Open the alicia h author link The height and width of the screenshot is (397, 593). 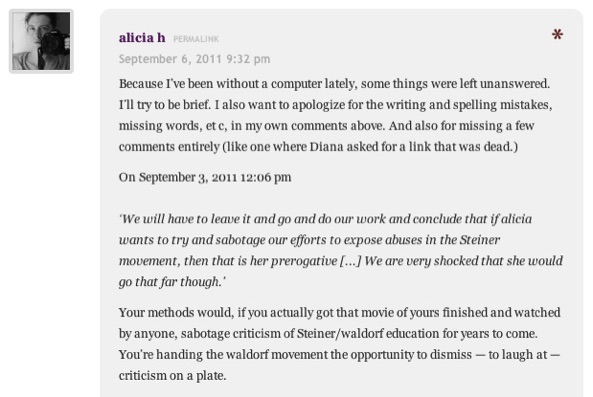coord(142,37)
